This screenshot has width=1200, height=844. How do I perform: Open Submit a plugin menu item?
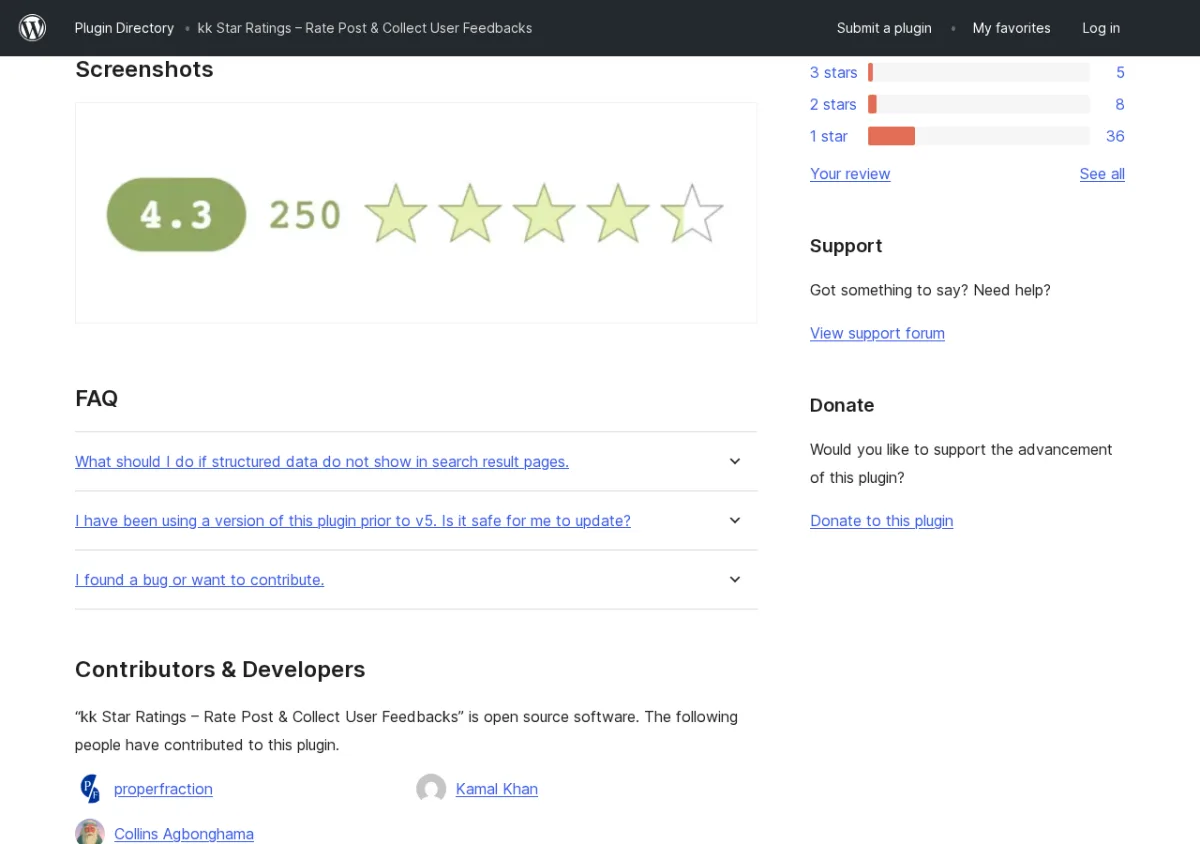884,28
